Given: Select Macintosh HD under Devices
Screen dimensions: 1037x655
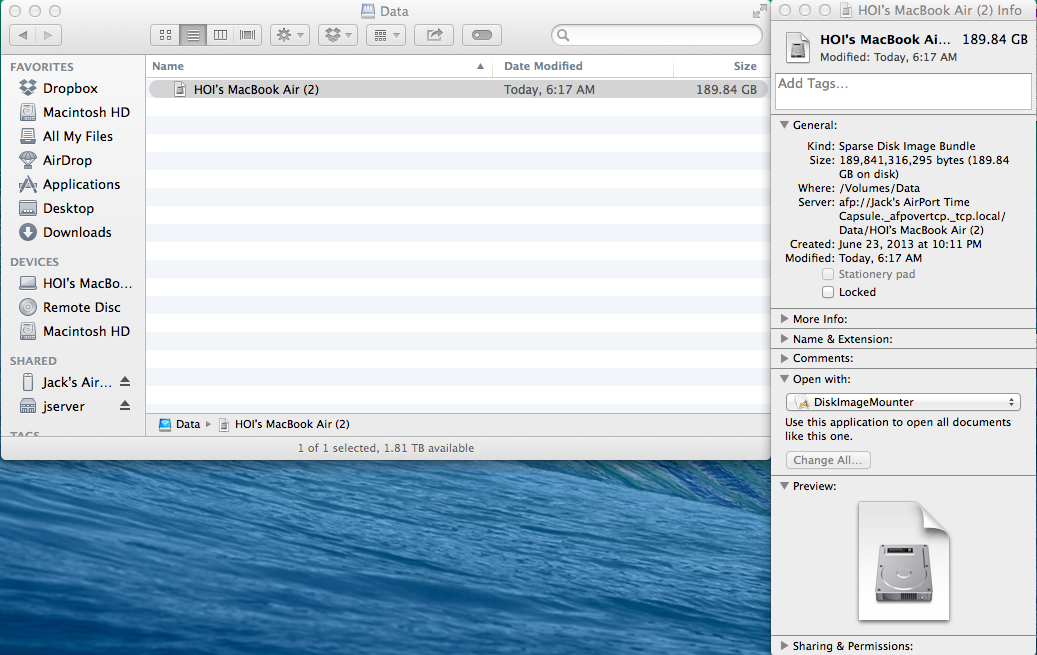Looking at the screenshot, I should [86, 331].
